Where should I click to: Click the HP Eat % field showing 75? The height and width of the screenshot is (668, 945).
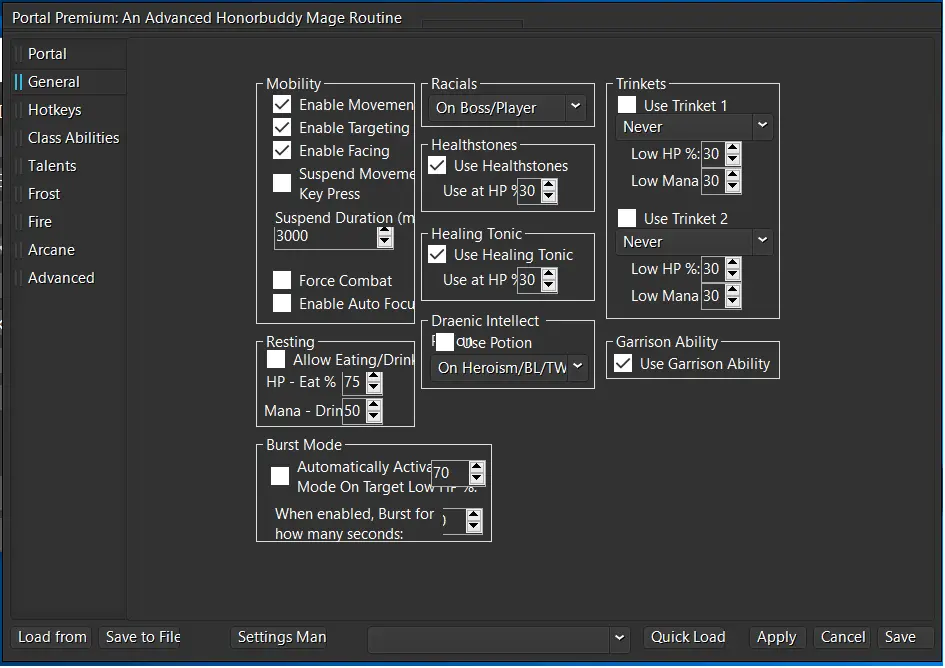354,382
